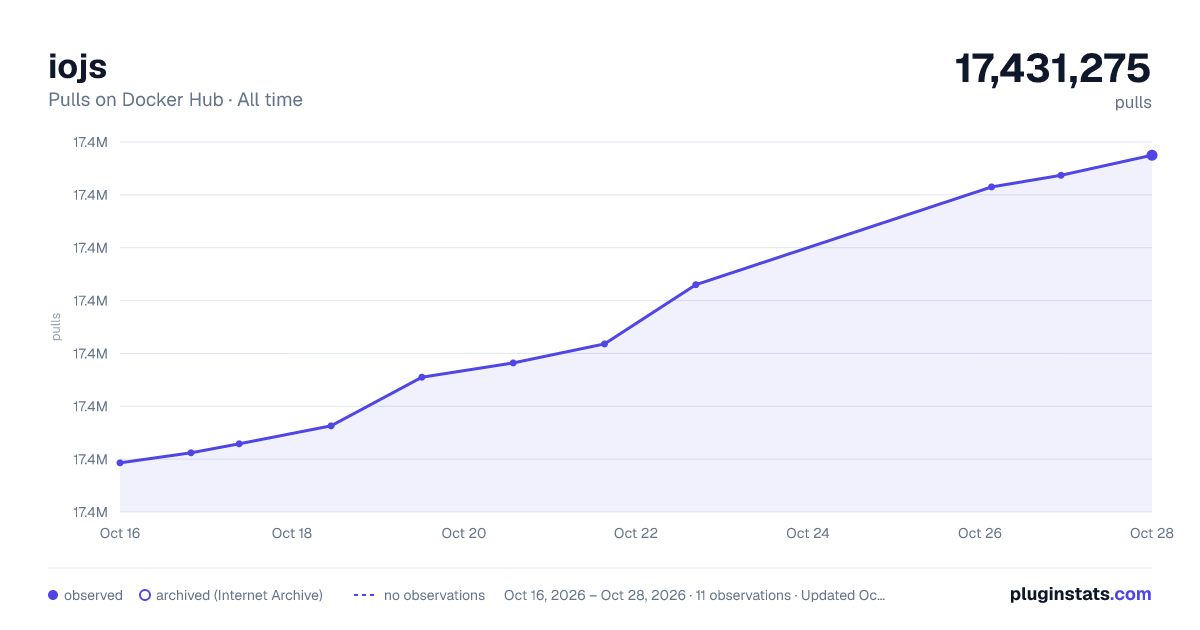Click the Oct 24 axis label
The image size is (1200, 630).
tap(808, 533)
